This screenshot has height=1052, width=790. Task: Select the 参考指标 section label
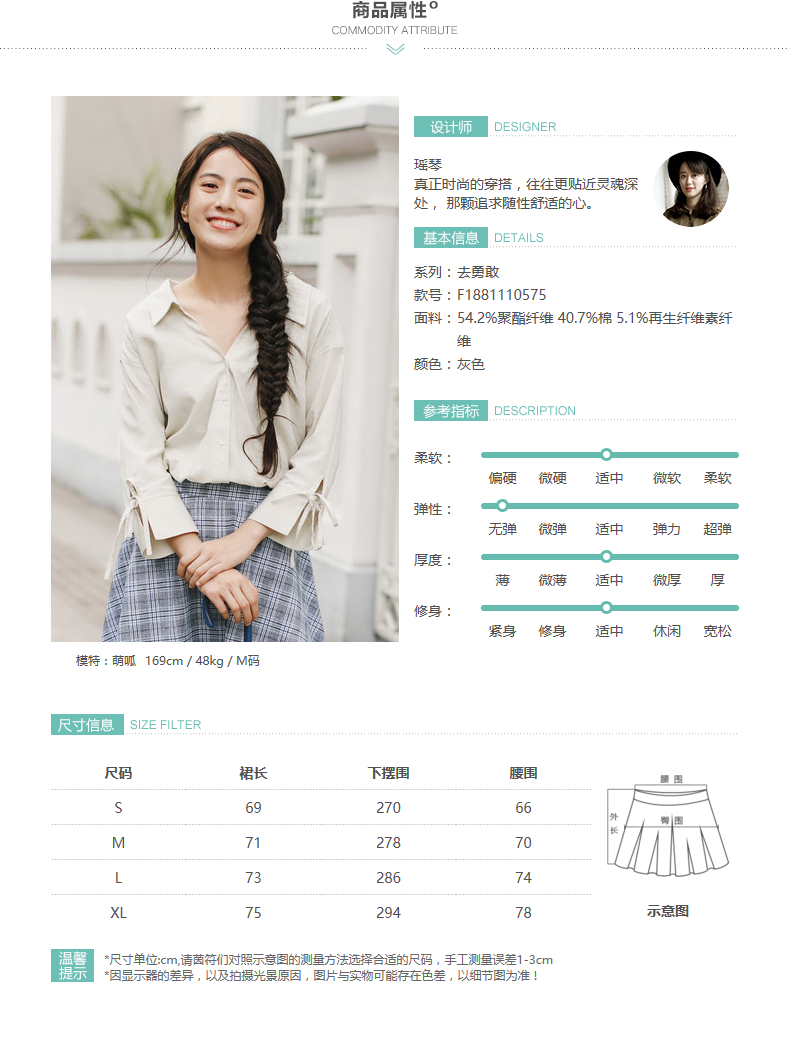[x=450, y=411]
